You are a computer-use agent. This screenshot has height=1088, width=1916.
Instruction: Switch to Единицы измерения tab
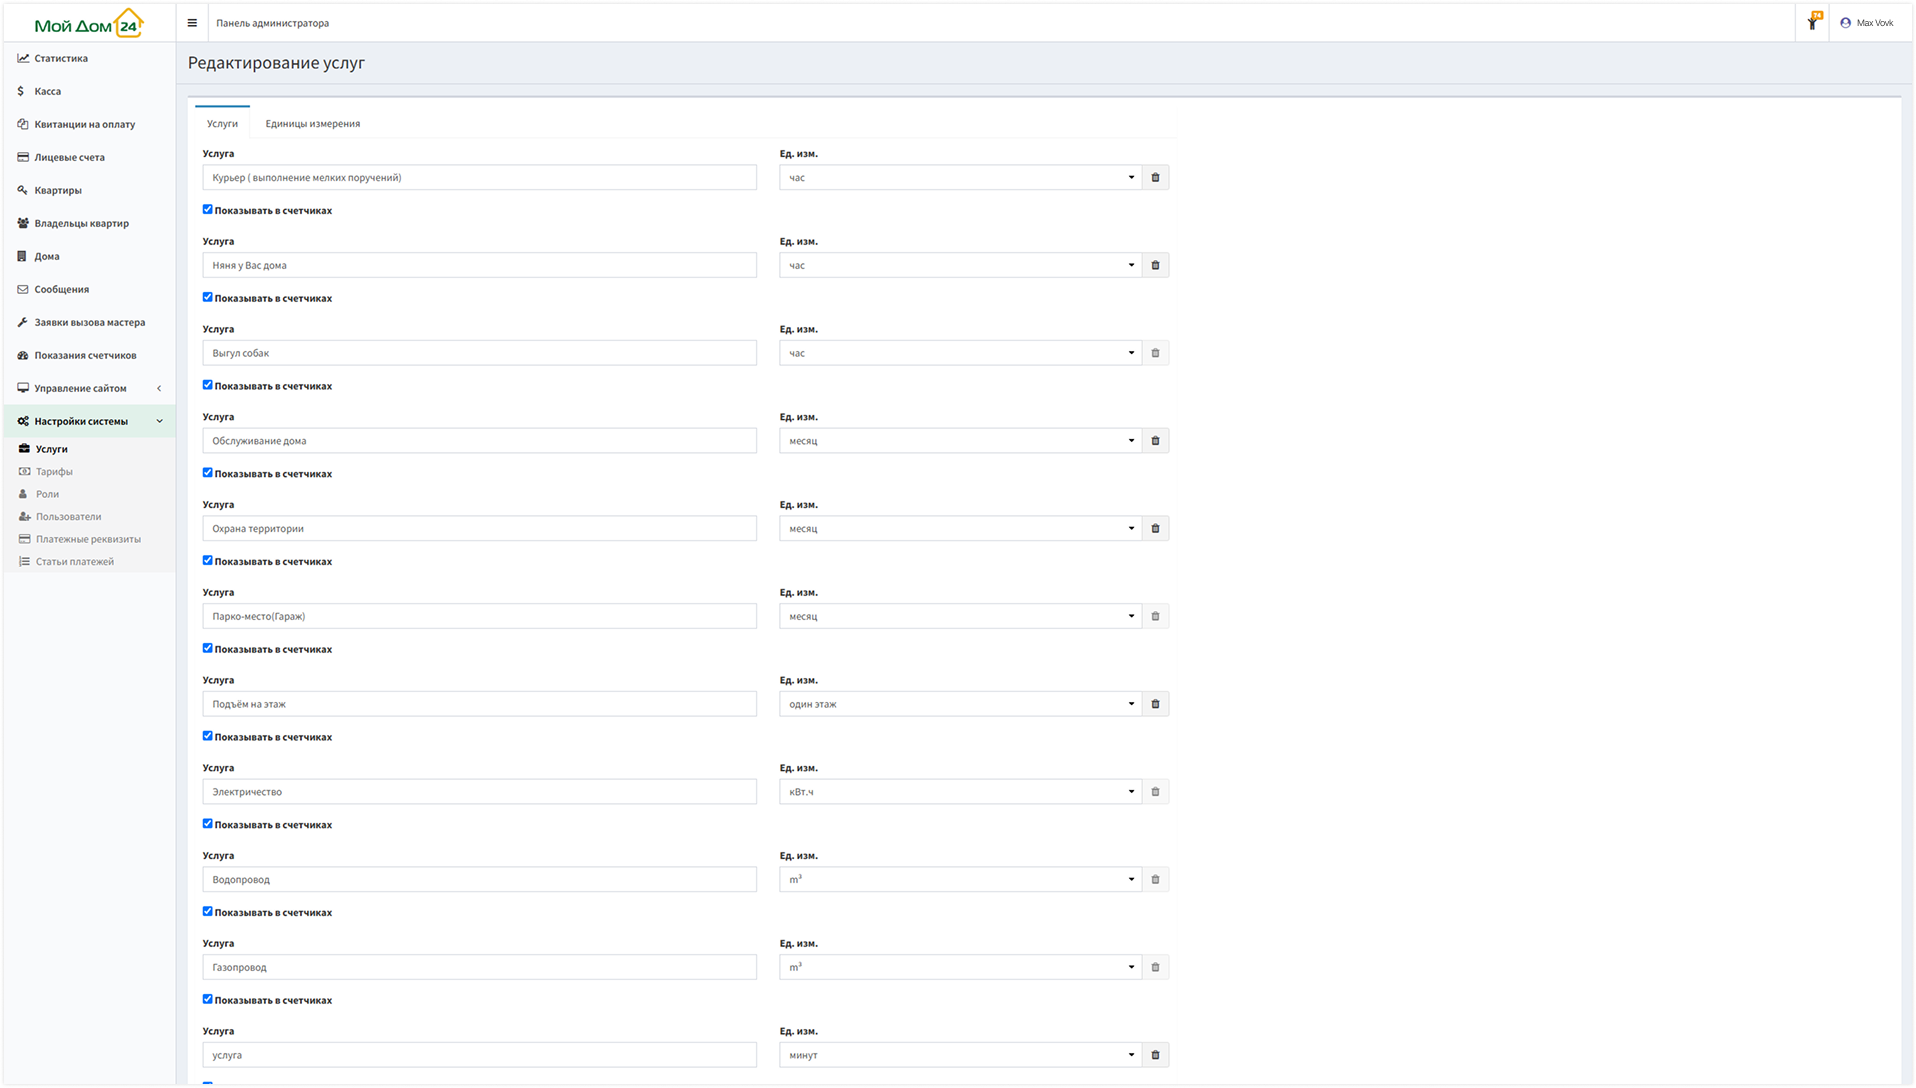tap(312, 124)
